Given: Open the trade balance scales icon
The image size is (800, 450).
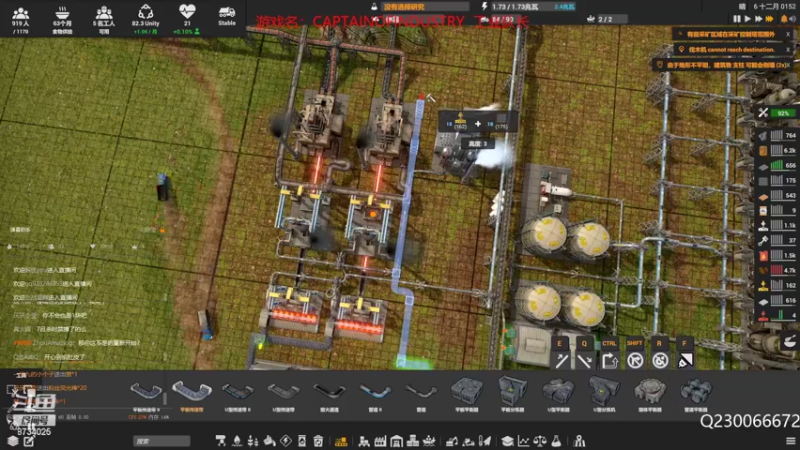Looking at the screenshot, I should 540,441.
